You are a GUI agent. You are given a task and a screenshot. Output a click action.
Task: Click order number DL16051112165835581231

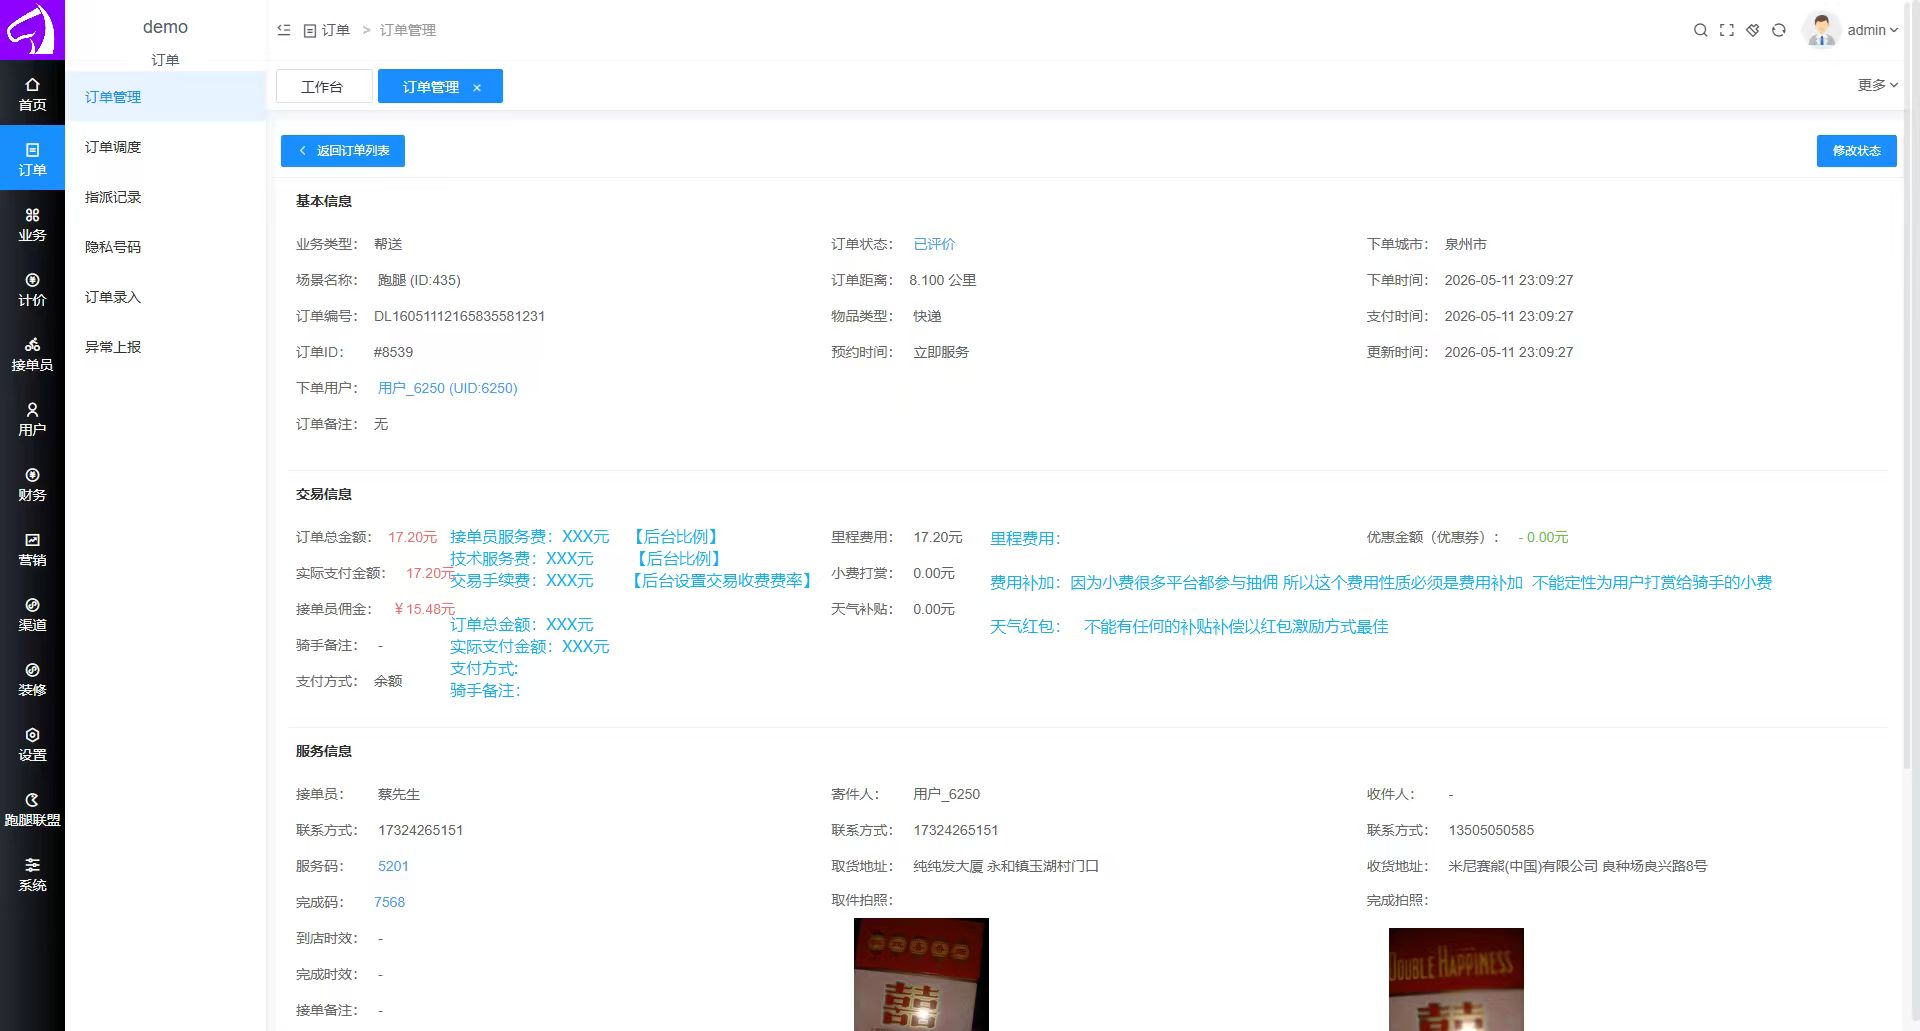459,316
